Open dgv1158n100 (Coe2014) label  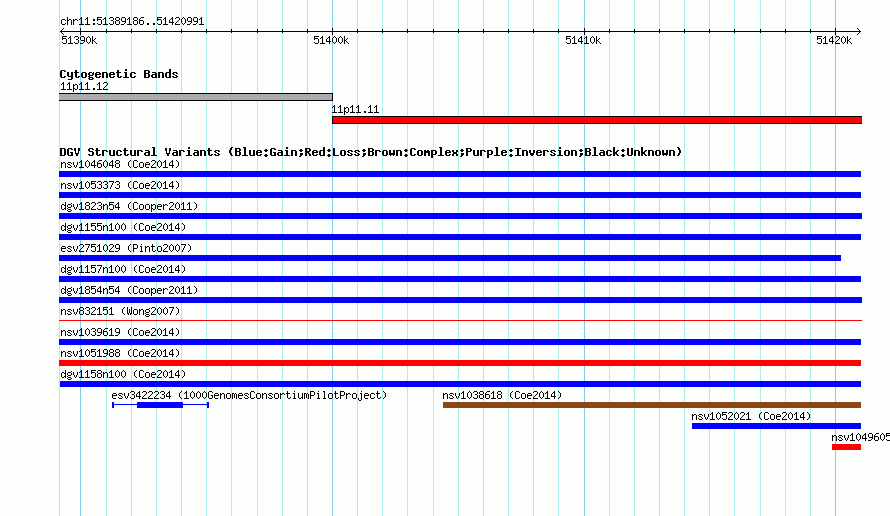(x=123, y=375)
